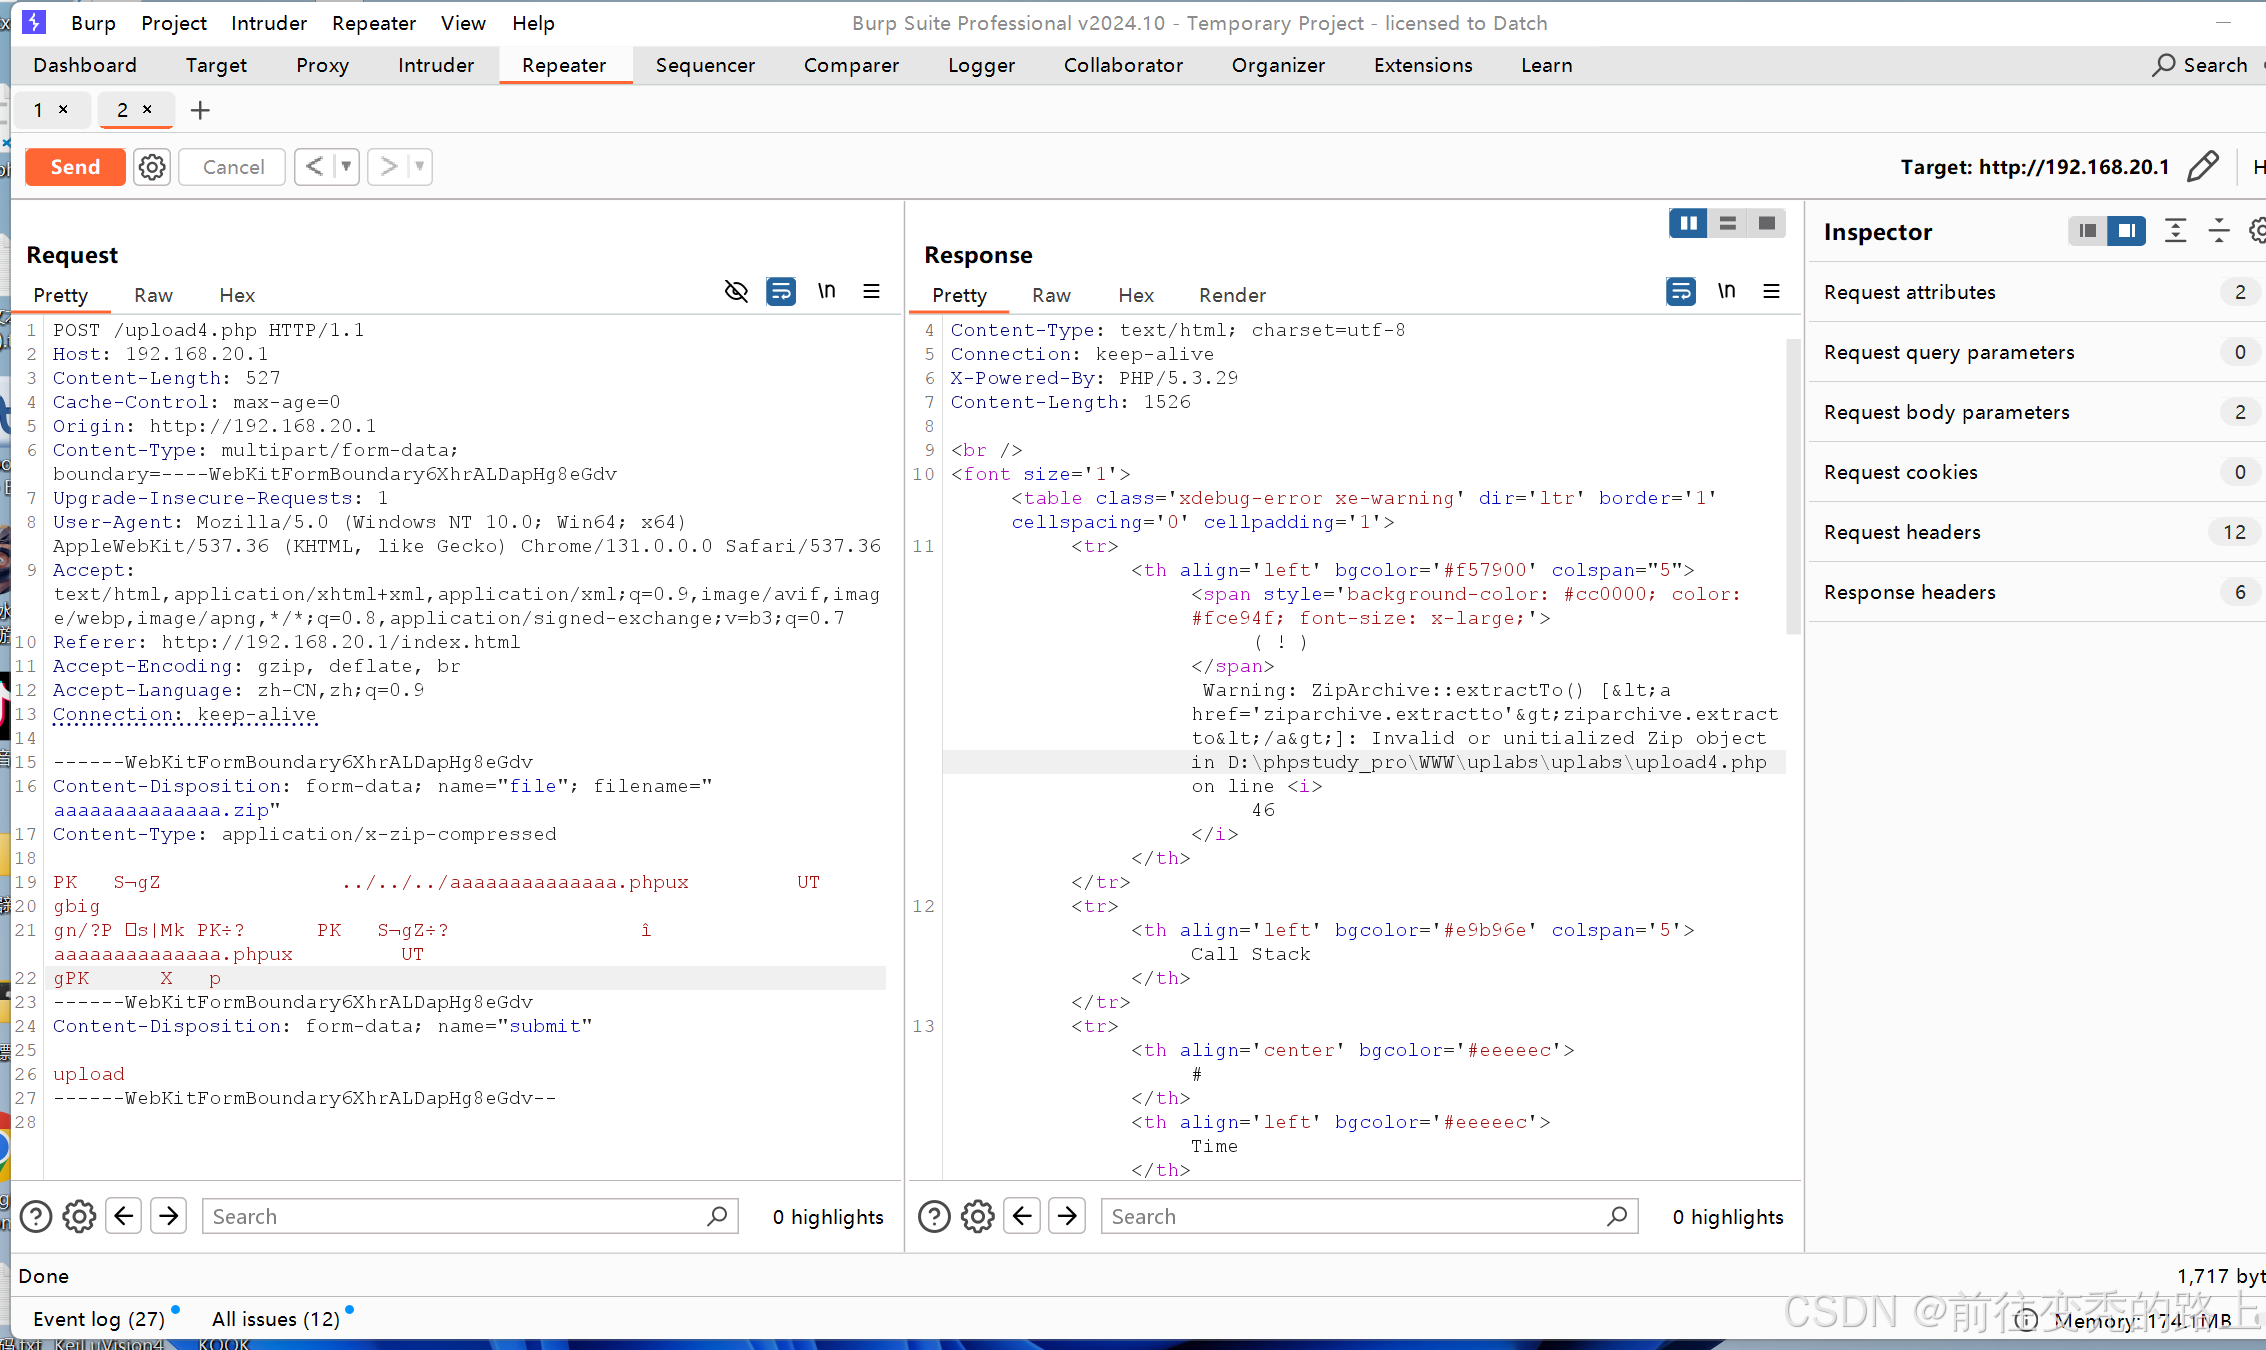Click the help icon below the Request panel

click(x=36, y=1216)
